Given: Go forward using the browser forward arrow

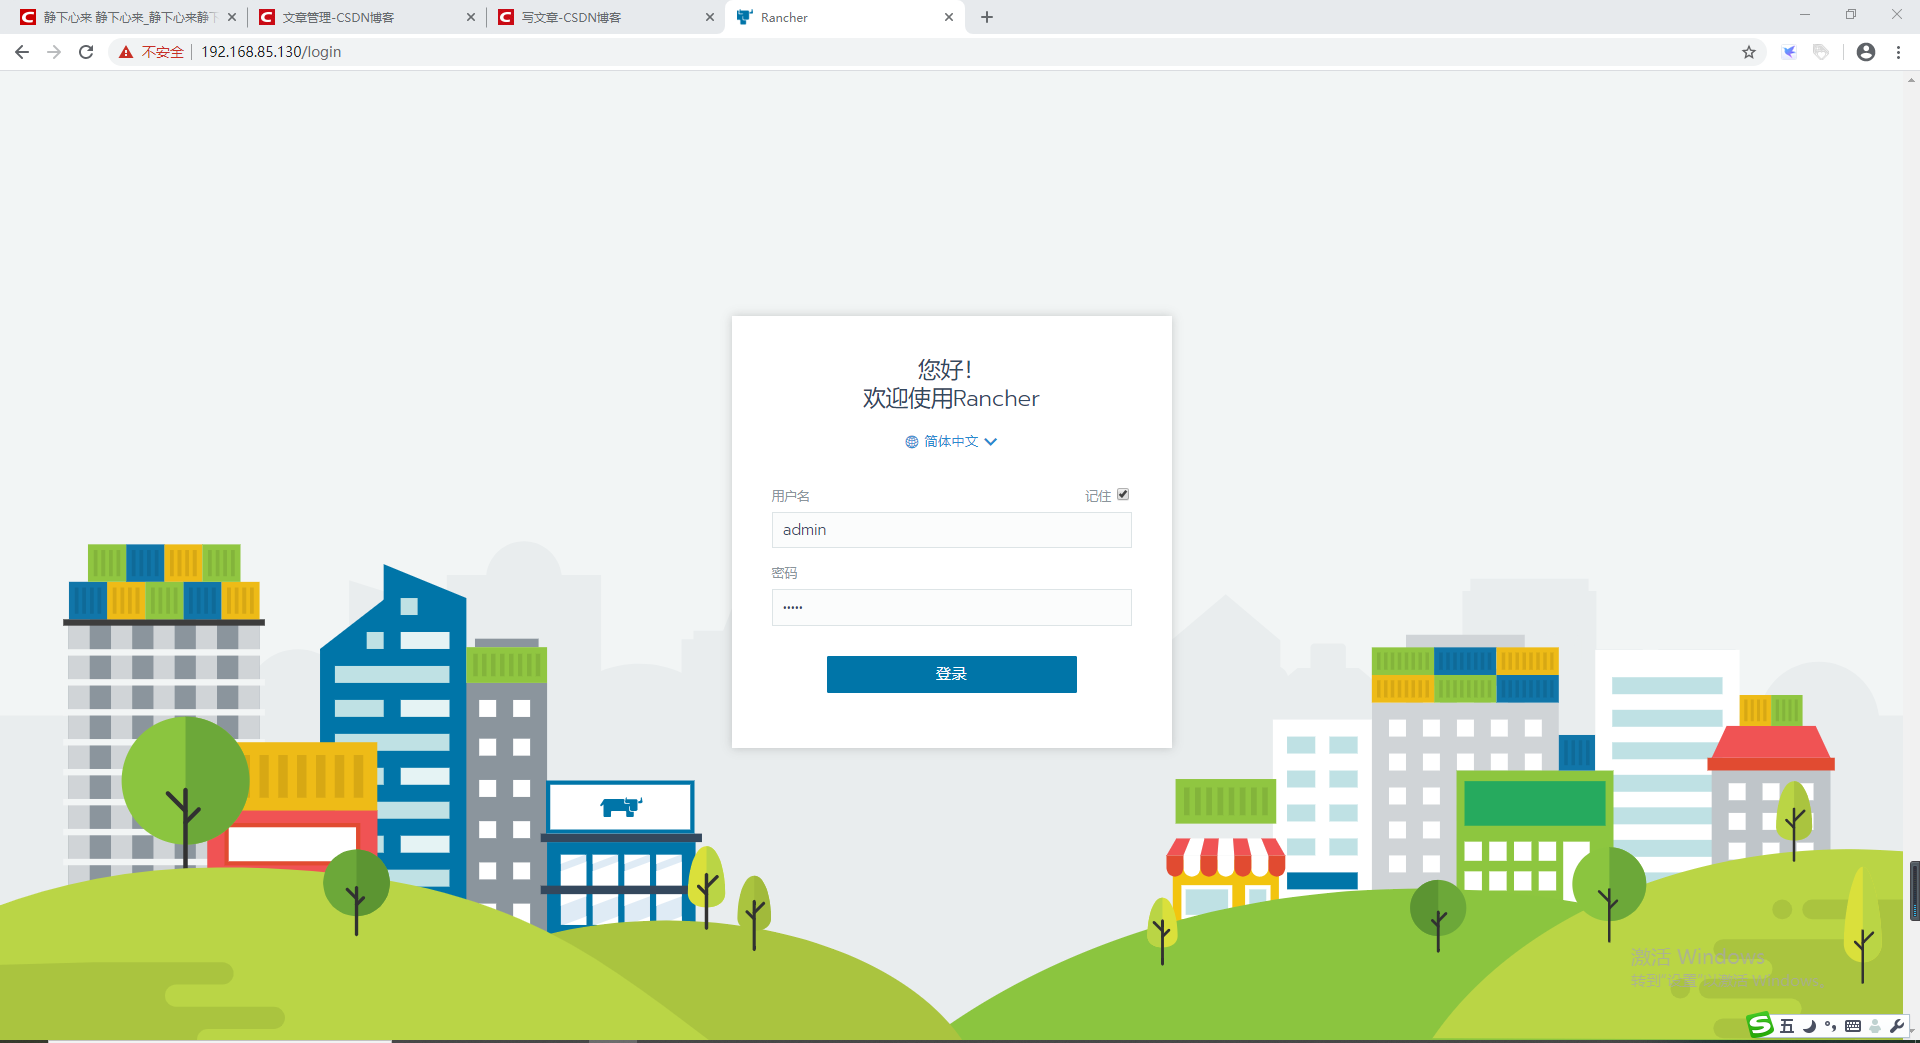Looking at the screenshot, I should (54, 52).
